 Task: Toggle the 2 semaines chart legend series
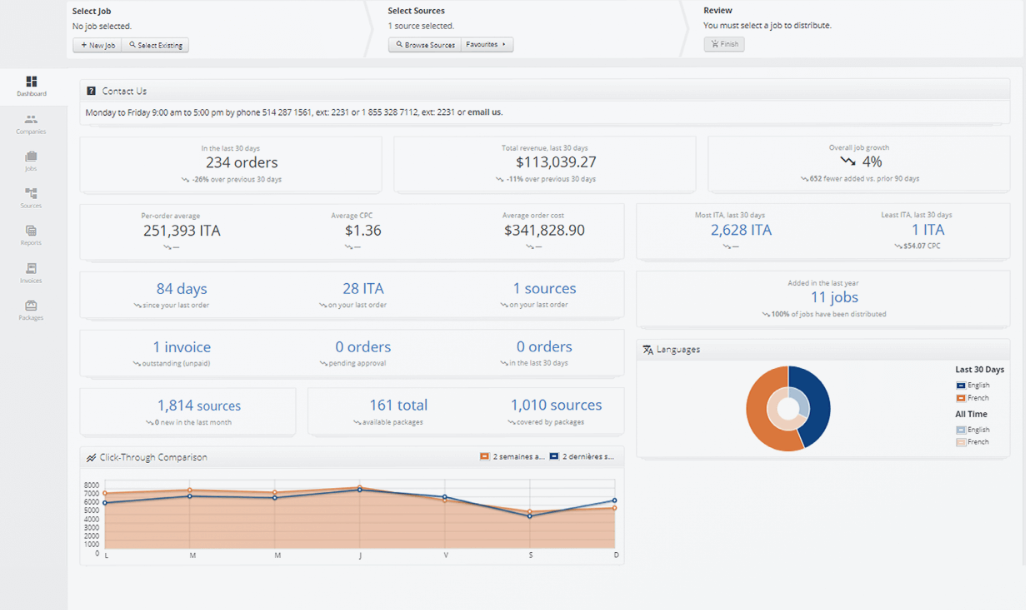pyautogui.click(x=512, y=457)
